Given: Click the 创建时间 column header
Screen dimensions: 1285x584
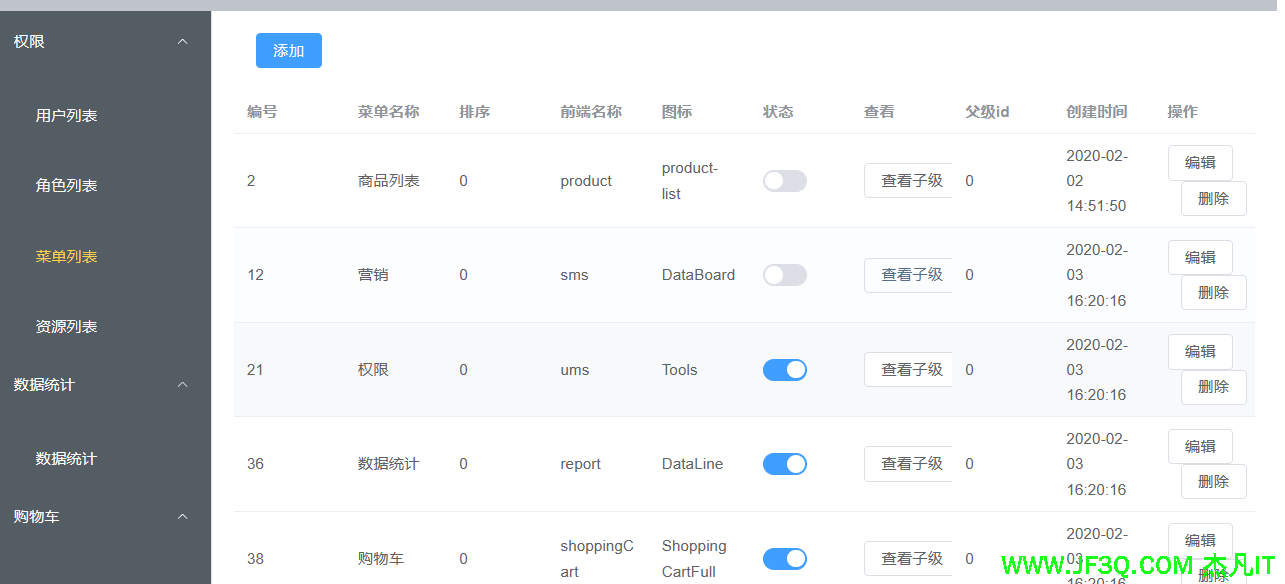Looking at the screenshot, I should [x=1096, y=112].
